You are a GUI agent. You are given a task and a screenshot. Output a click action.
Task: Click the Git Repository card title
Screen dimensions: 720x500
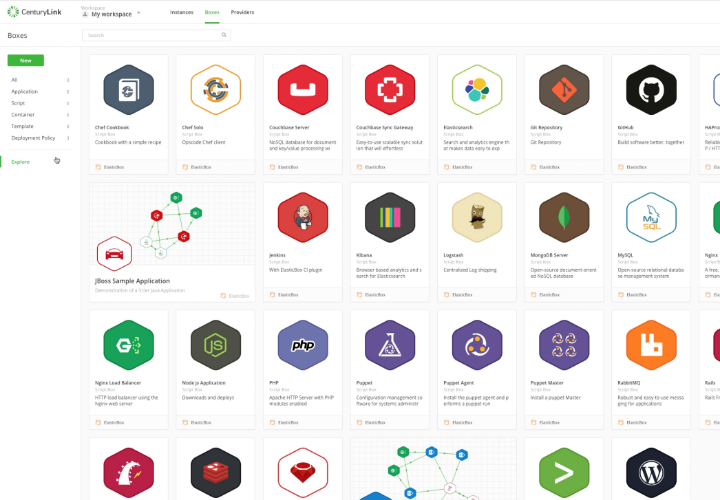546,127
